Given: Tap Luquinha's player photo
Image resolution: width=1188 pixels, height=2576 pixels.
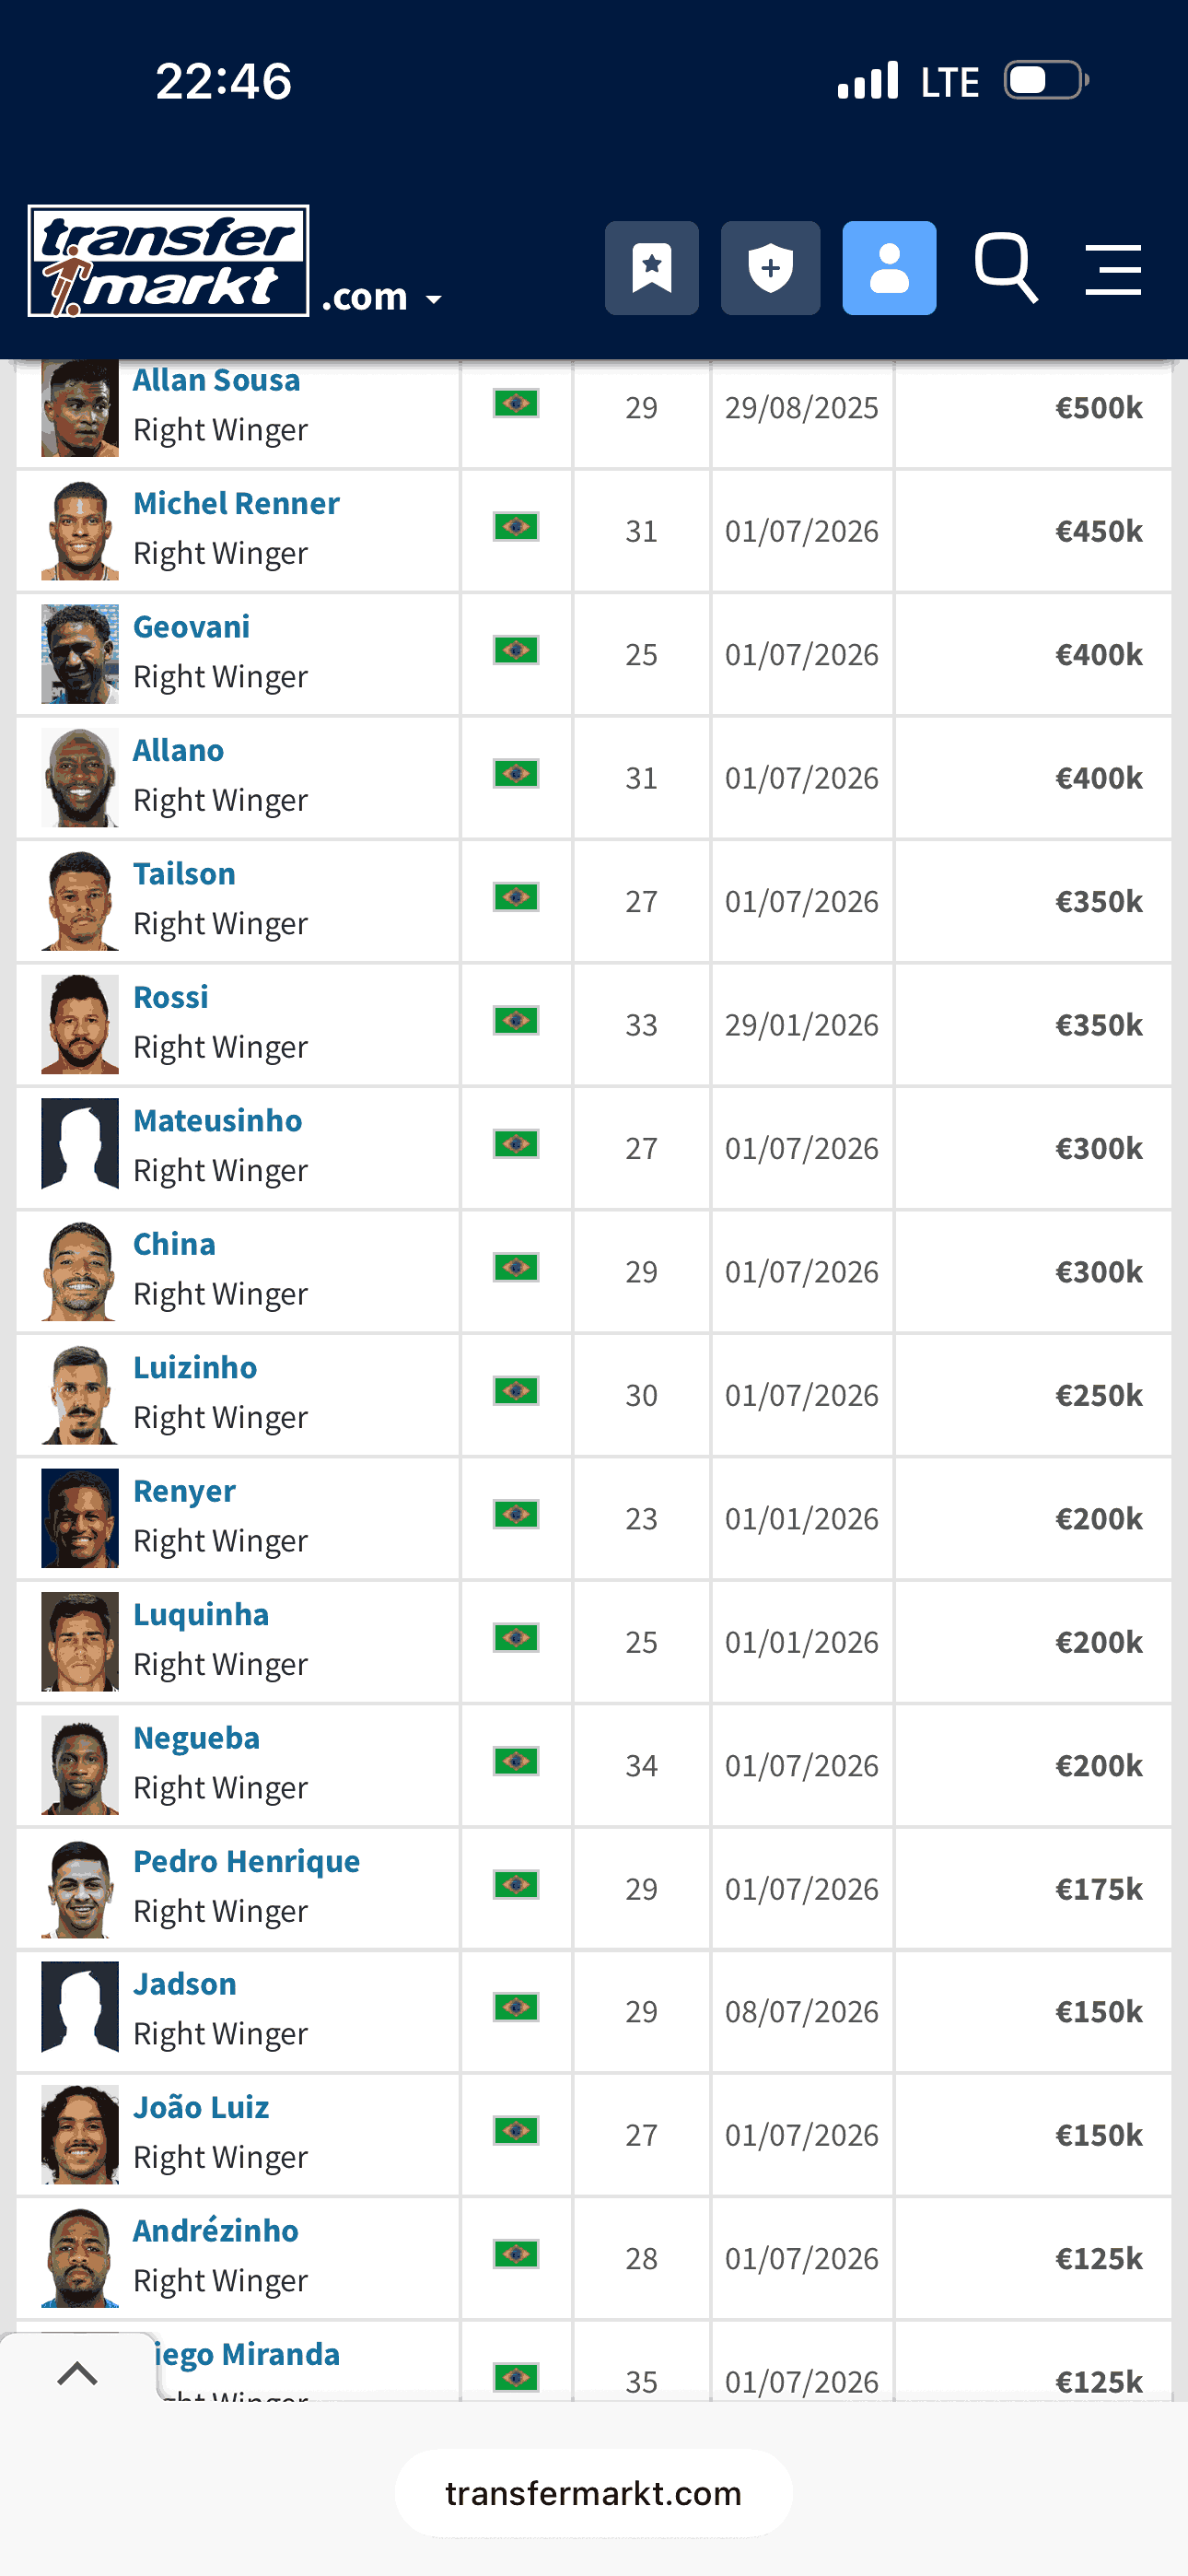Looking at the screenshot, I should coord(80,1641).
